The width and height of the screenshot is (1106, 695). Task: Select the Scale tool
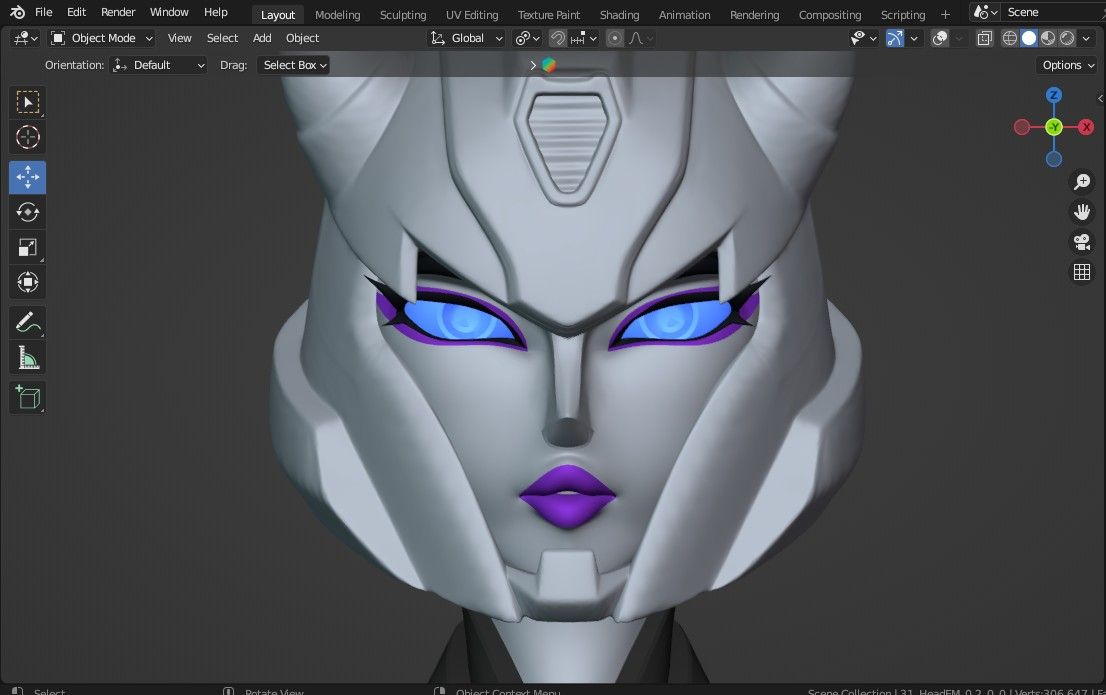[x=28, y=247]
